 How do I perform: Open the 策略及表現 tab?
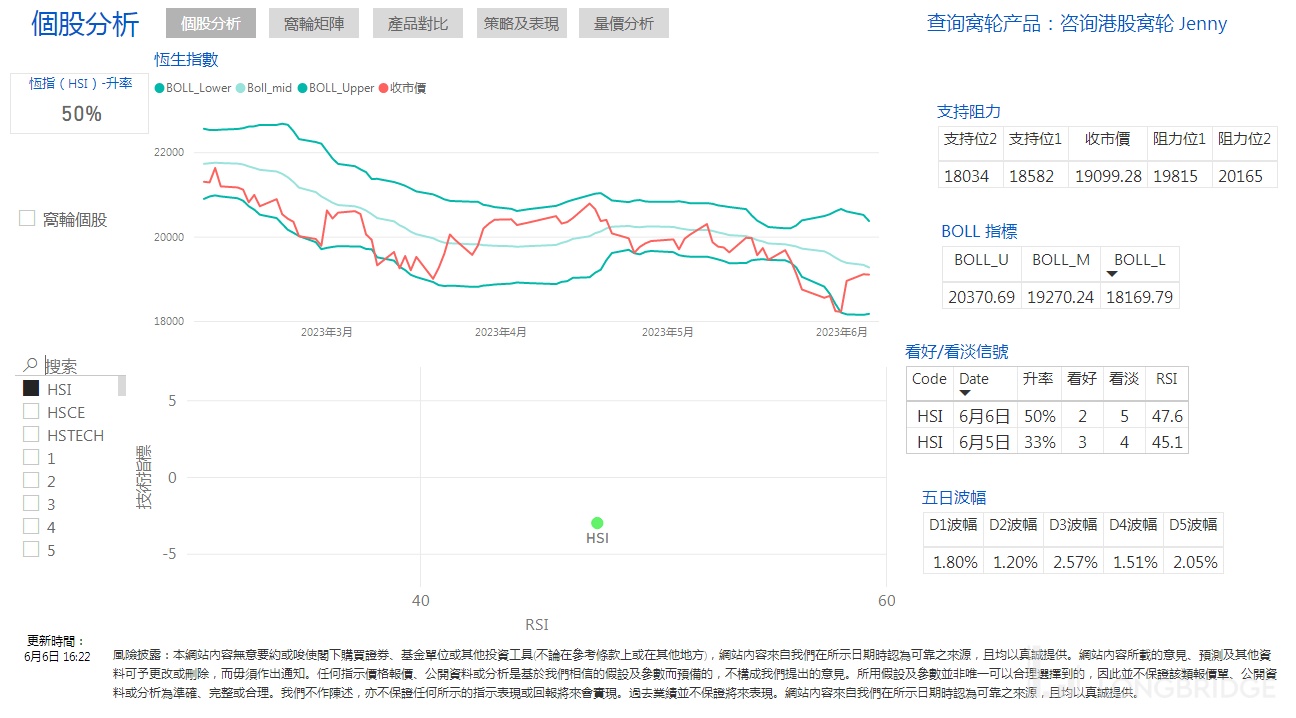[x=520, y=24]
